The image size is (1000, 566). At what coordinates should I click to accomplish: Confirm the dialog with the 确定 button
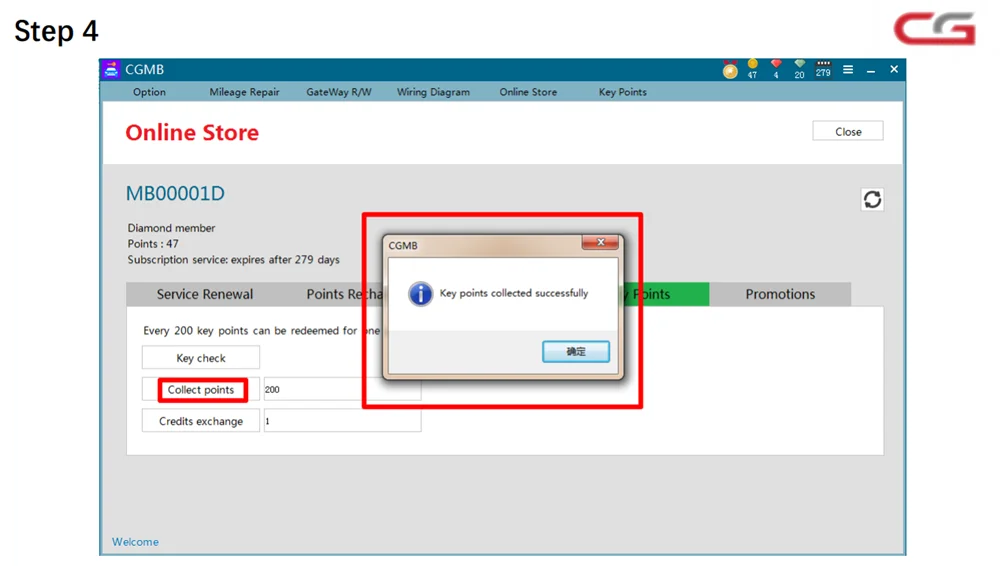point(576,352)
